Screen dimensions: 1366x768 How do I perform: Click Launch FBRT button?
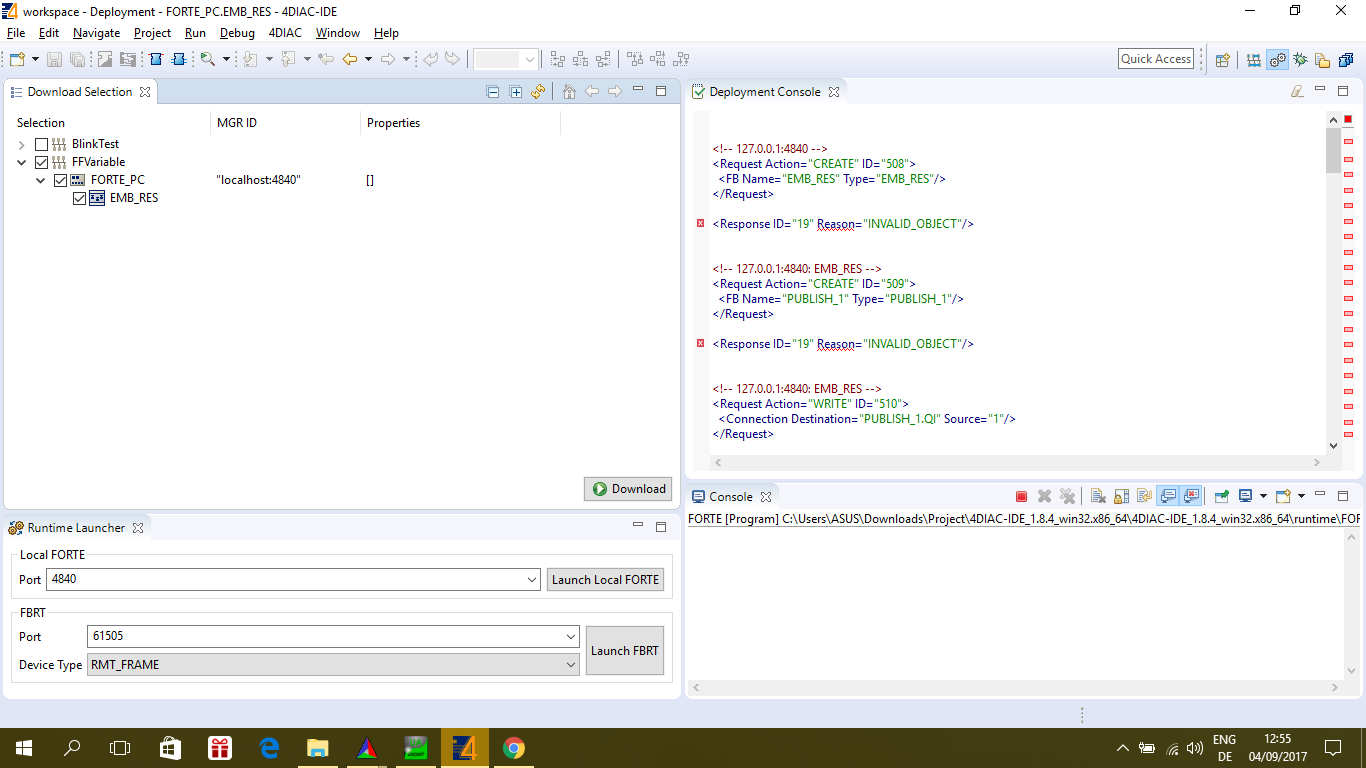[x=625, y=650]
